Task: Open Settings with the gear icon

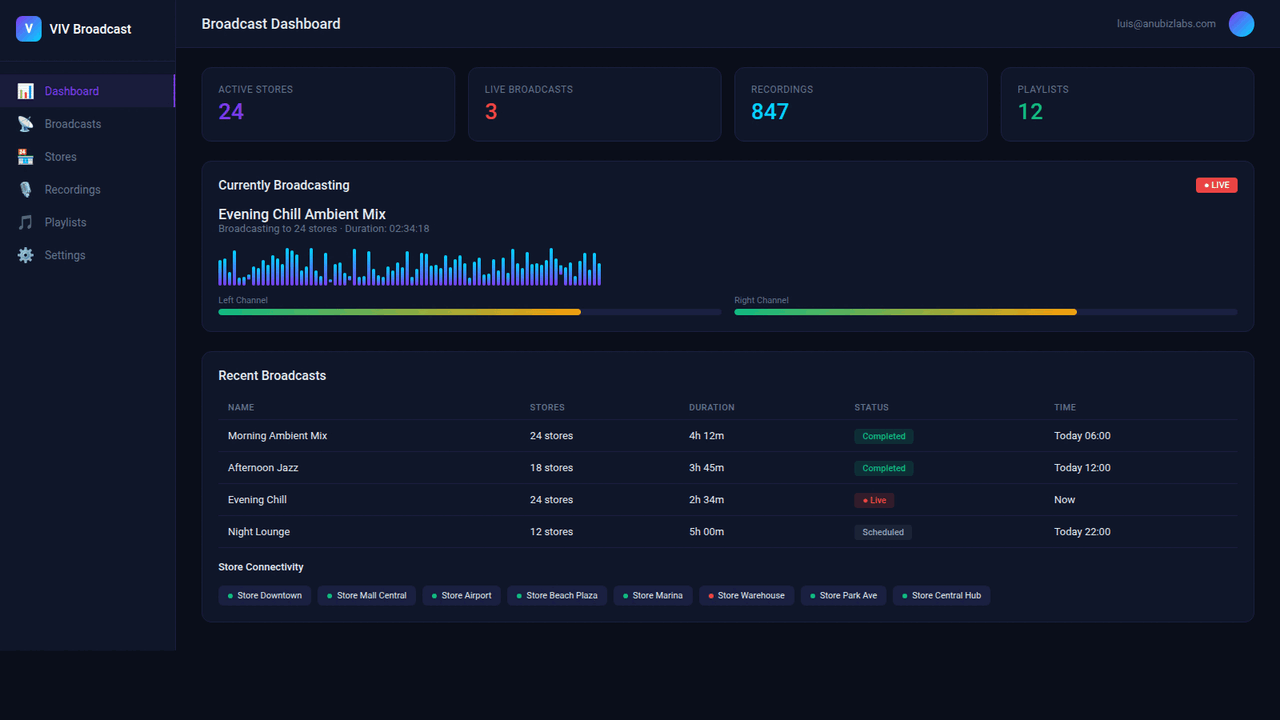Action: tap(25, 255)
